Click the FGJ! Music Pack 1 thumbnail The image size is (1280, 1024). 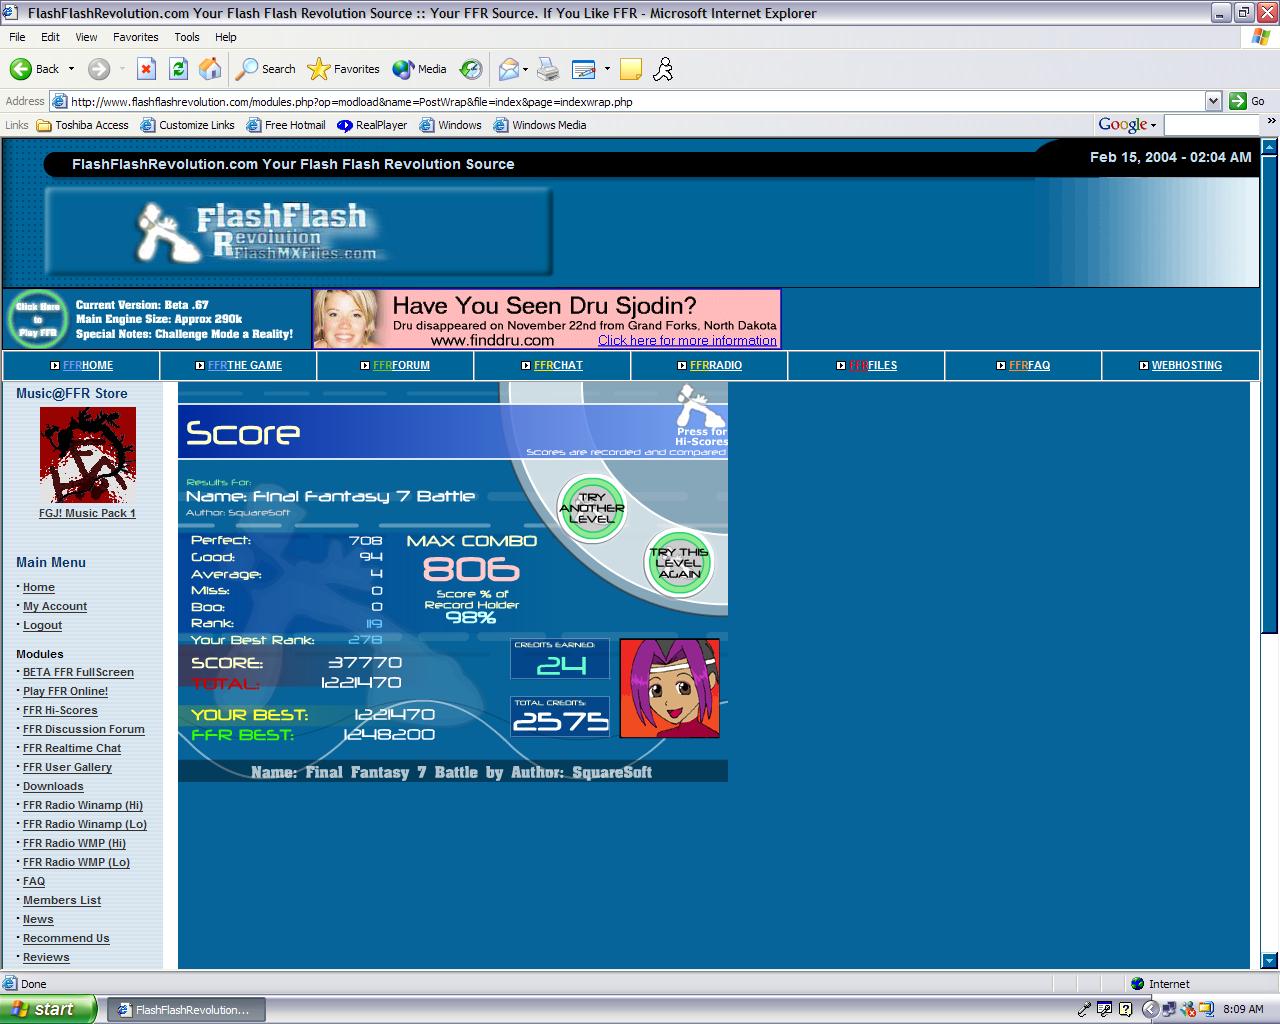[87, 455]
